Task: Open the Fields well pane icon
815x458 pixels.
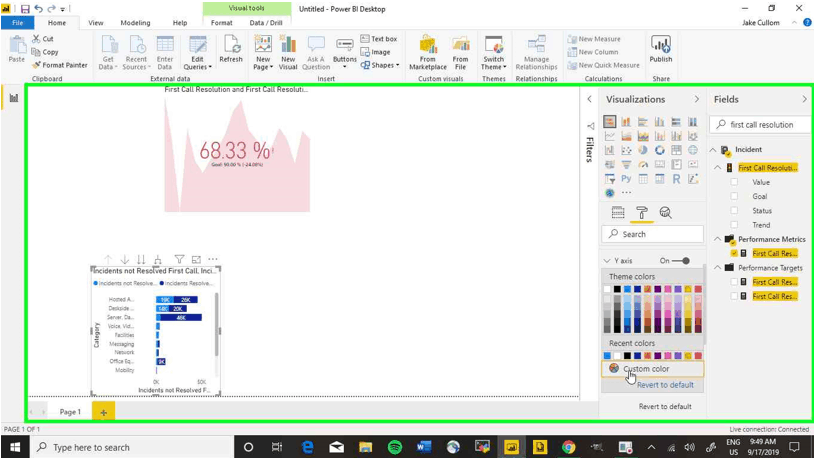Action: (618, 213)
